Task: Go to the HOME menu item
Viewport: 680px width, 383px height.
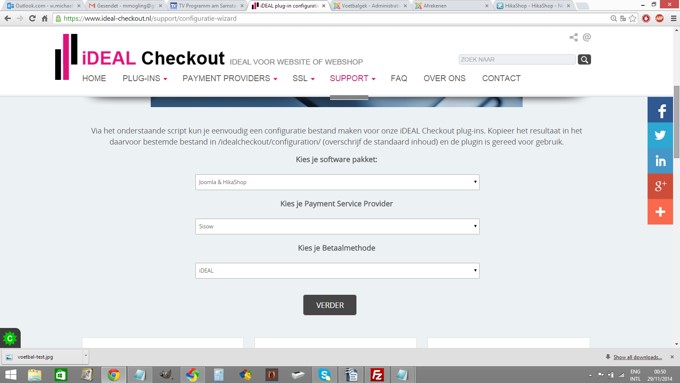Action: (94, 79)
